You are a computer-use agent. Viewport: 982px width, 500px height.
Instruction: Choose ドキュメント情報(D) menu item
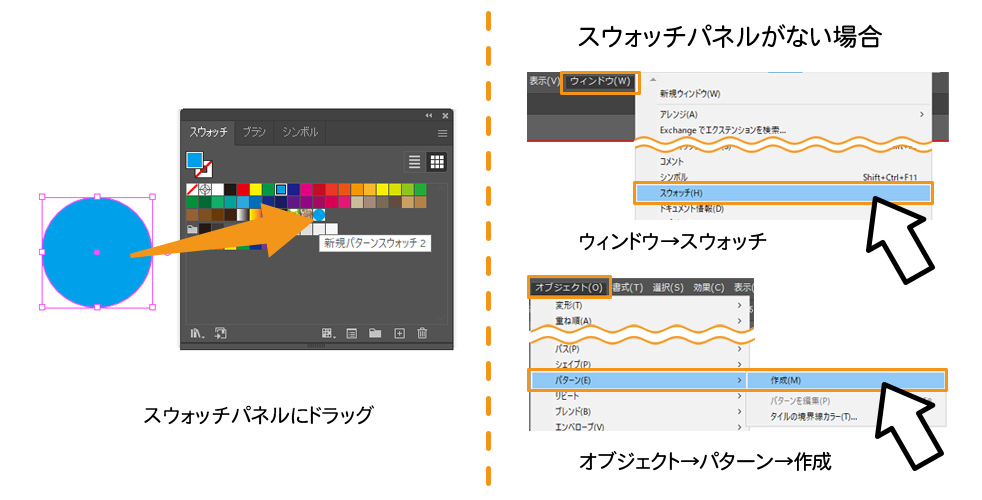[x=784, y=209]
